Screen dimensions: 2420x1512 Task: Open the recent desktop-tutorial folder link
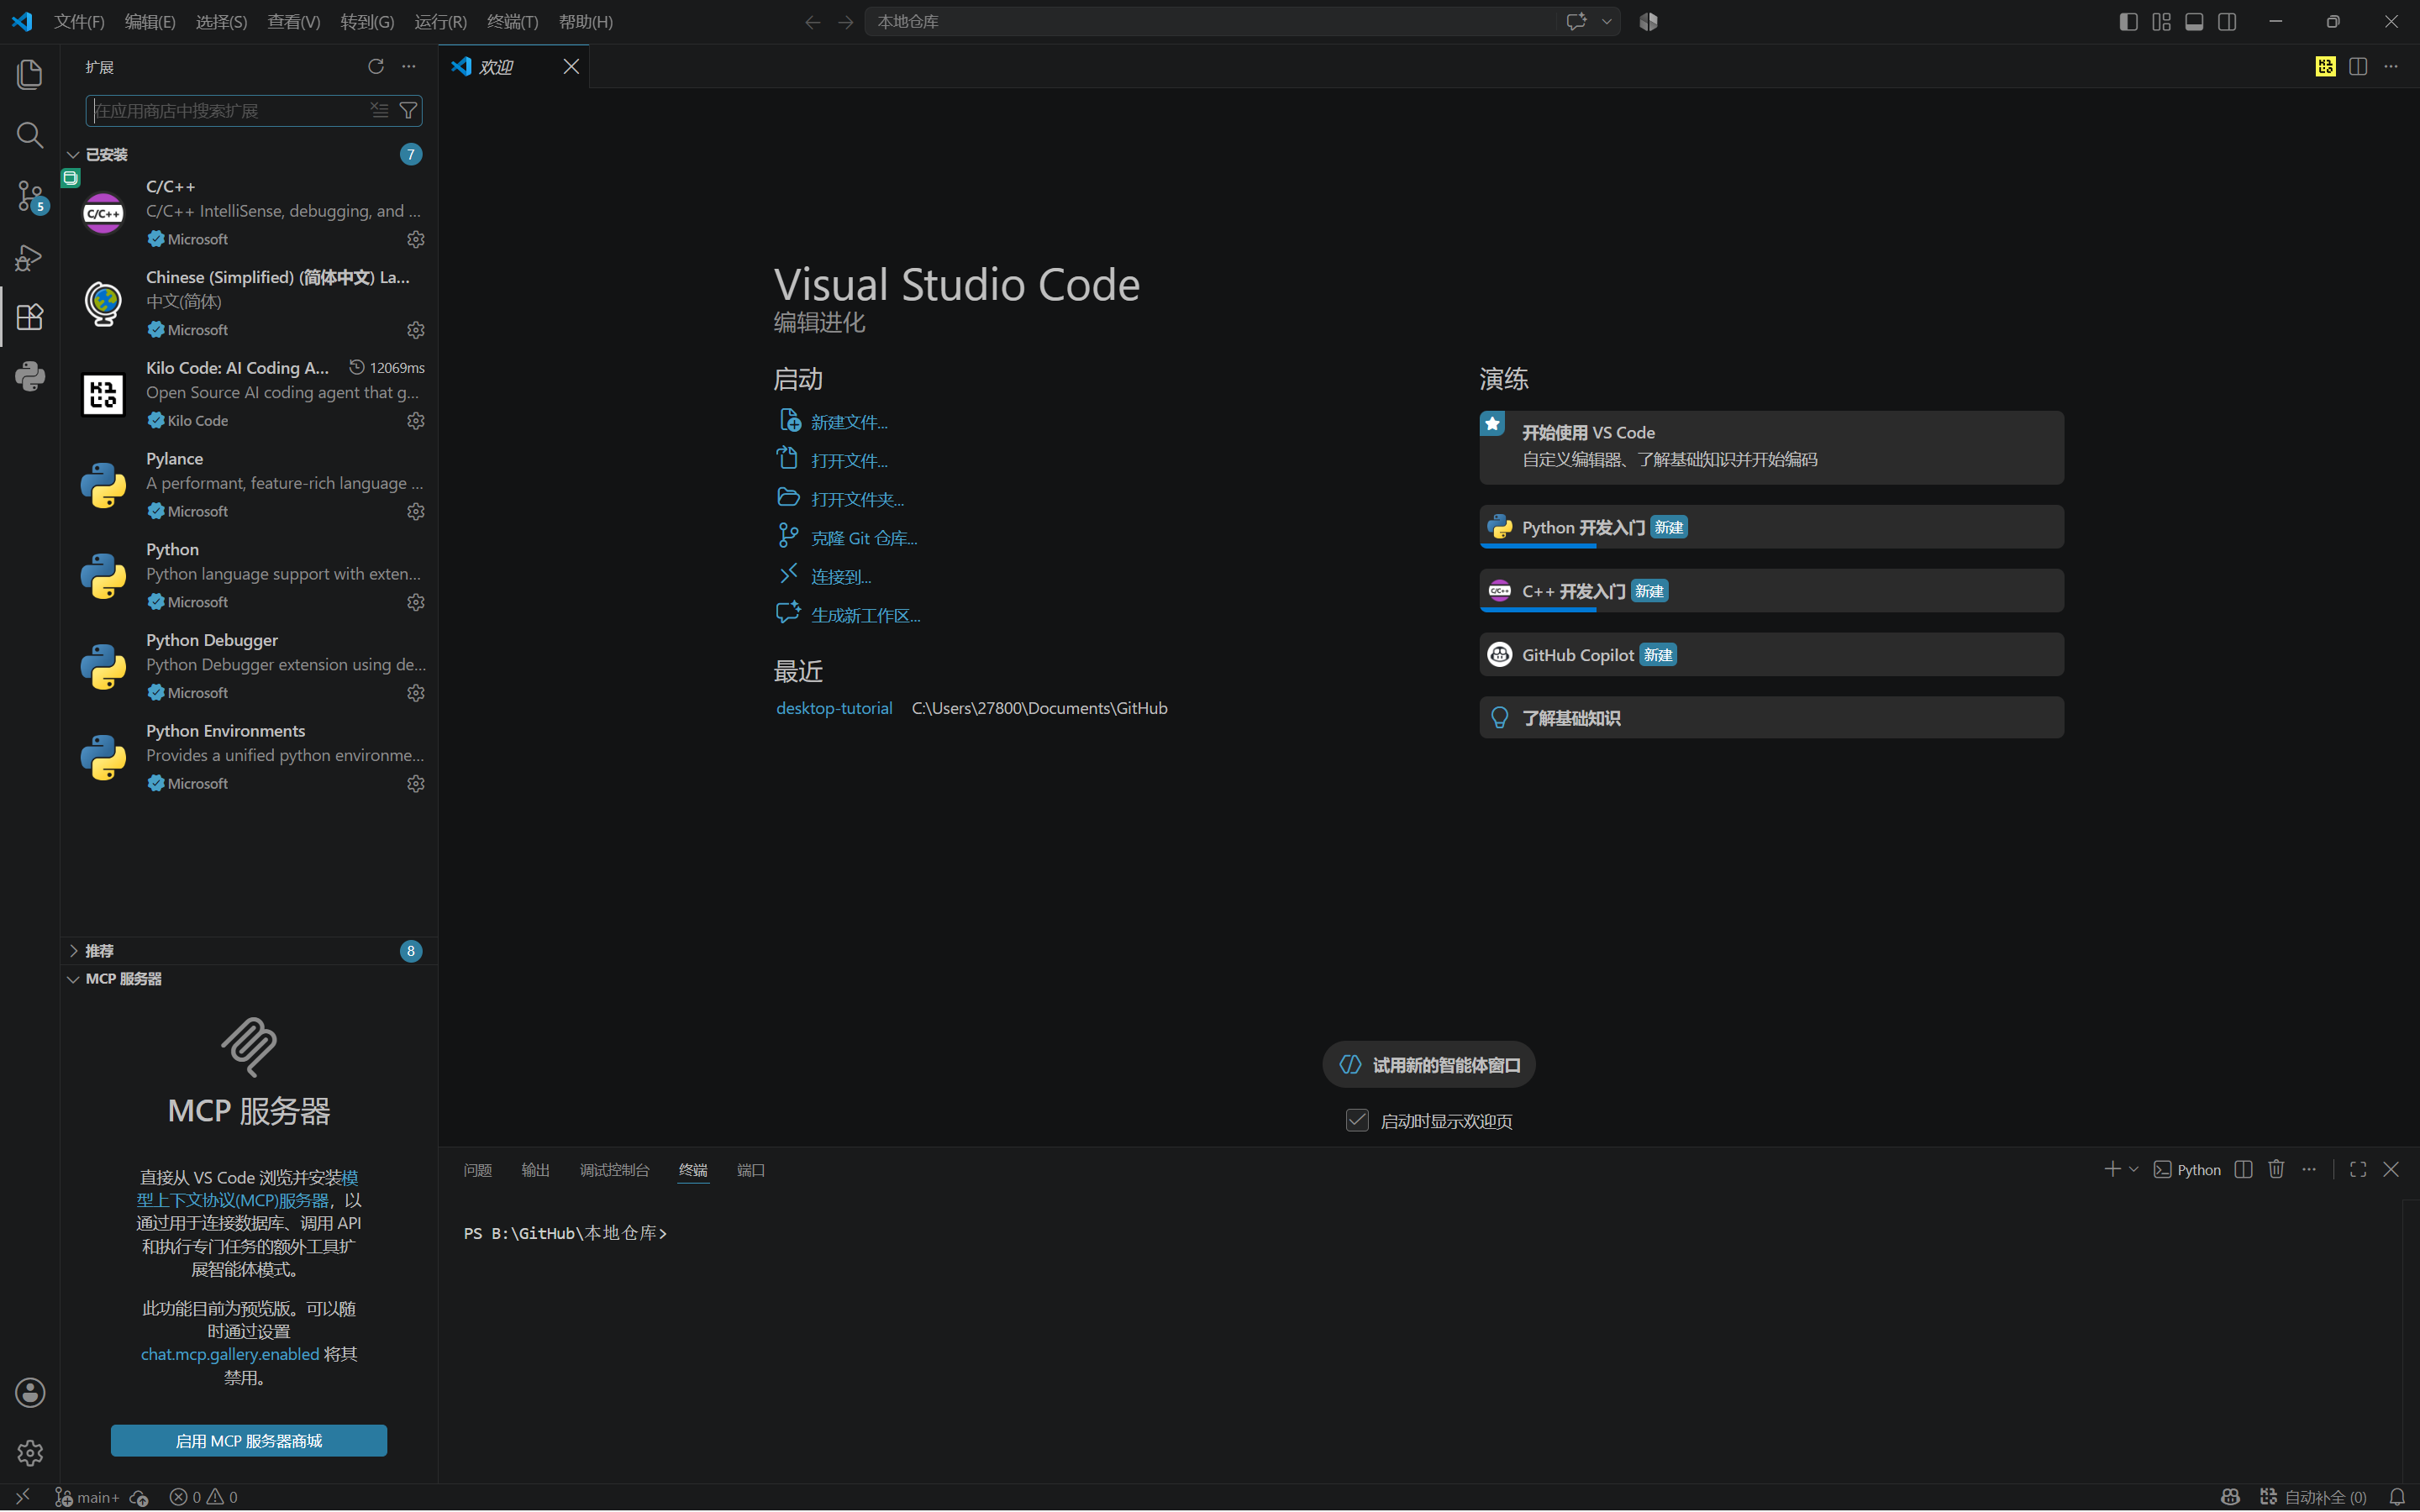coord(834,708)
